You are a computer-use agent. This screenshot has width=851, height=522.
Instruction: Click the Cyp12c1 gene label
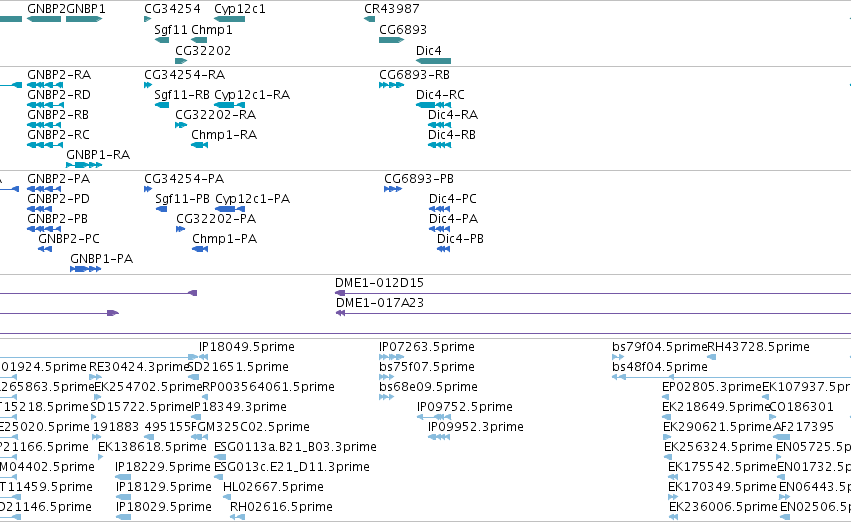point(240,9)
